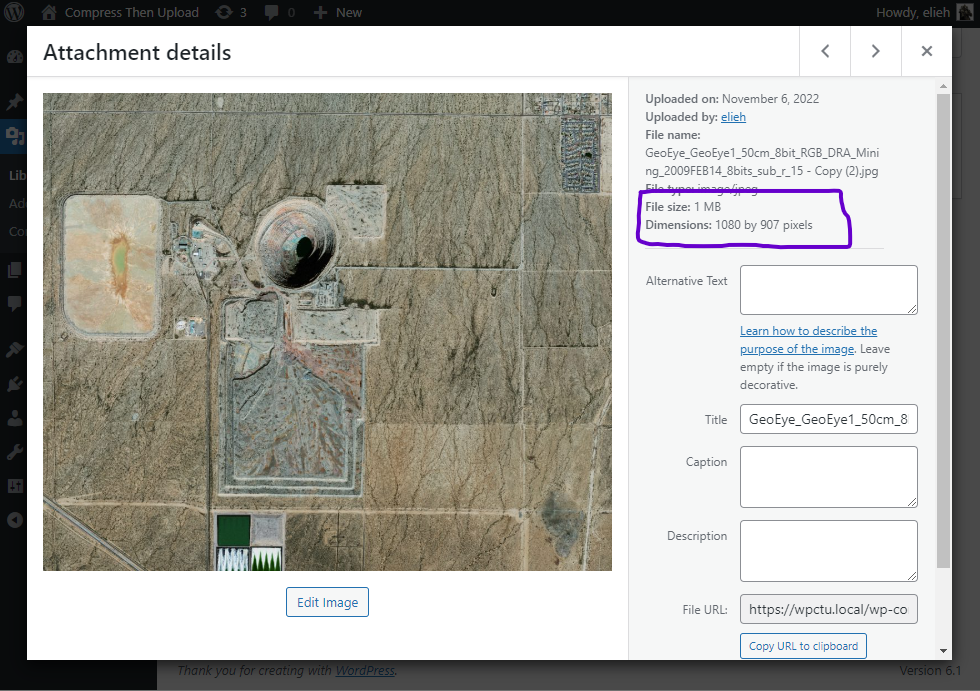Click the File size 1 MB text
The width and height of the screenshot is (980, 691).
pyautogui.click(x=683, y=207)
